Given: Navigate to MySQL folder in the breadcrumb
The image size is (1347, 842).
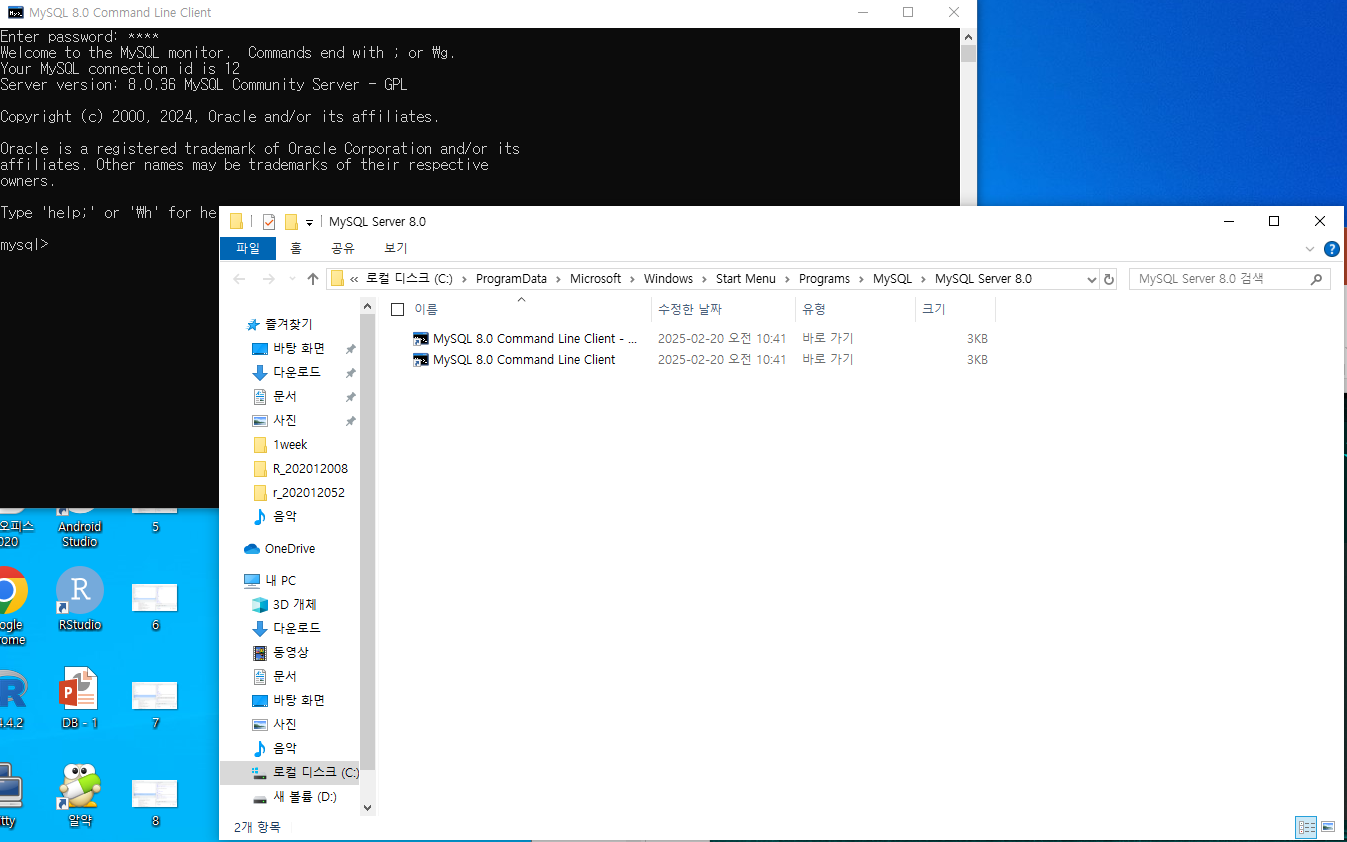Looking at the screenshot, I should pos(892,279).
